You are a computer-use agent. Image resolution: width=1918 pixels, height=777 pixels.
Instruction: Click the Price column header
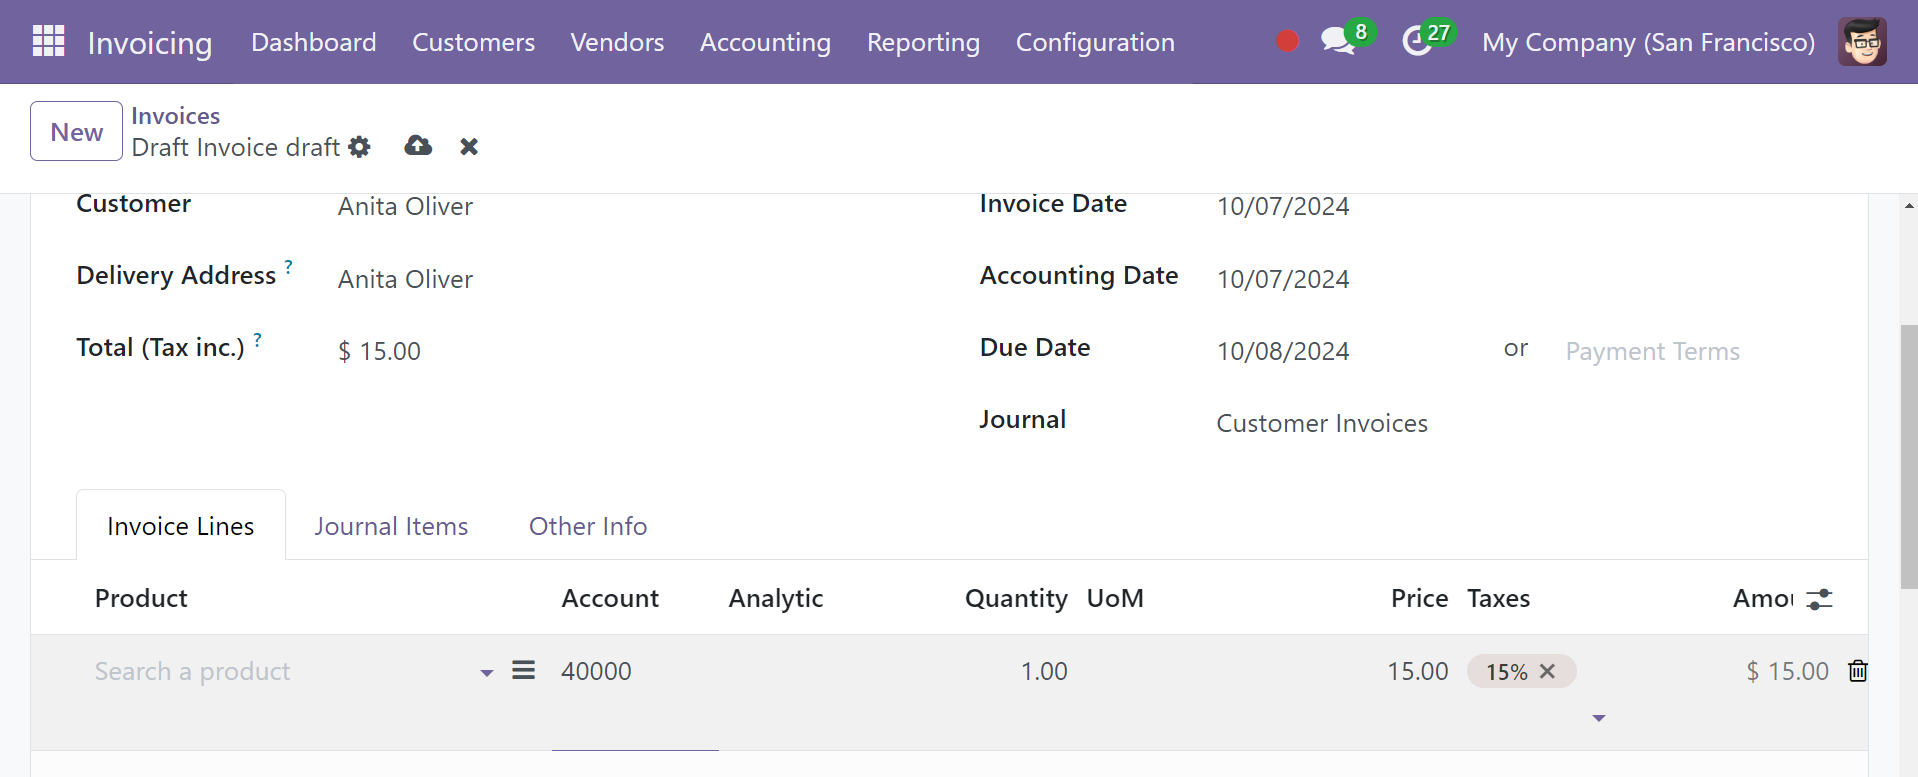[x=1419, y=598]
